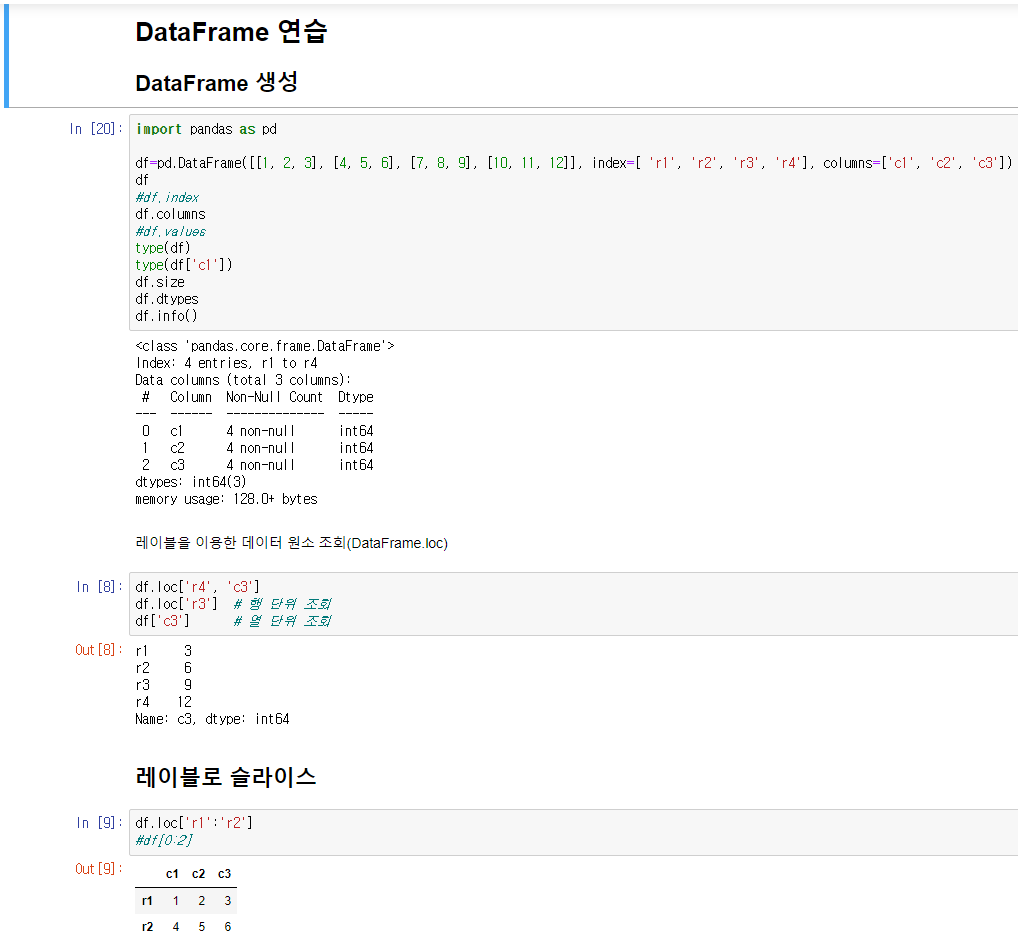Click the c2 row of the info output
This screenshot has height=948, width=1018.
pos(257,448)
